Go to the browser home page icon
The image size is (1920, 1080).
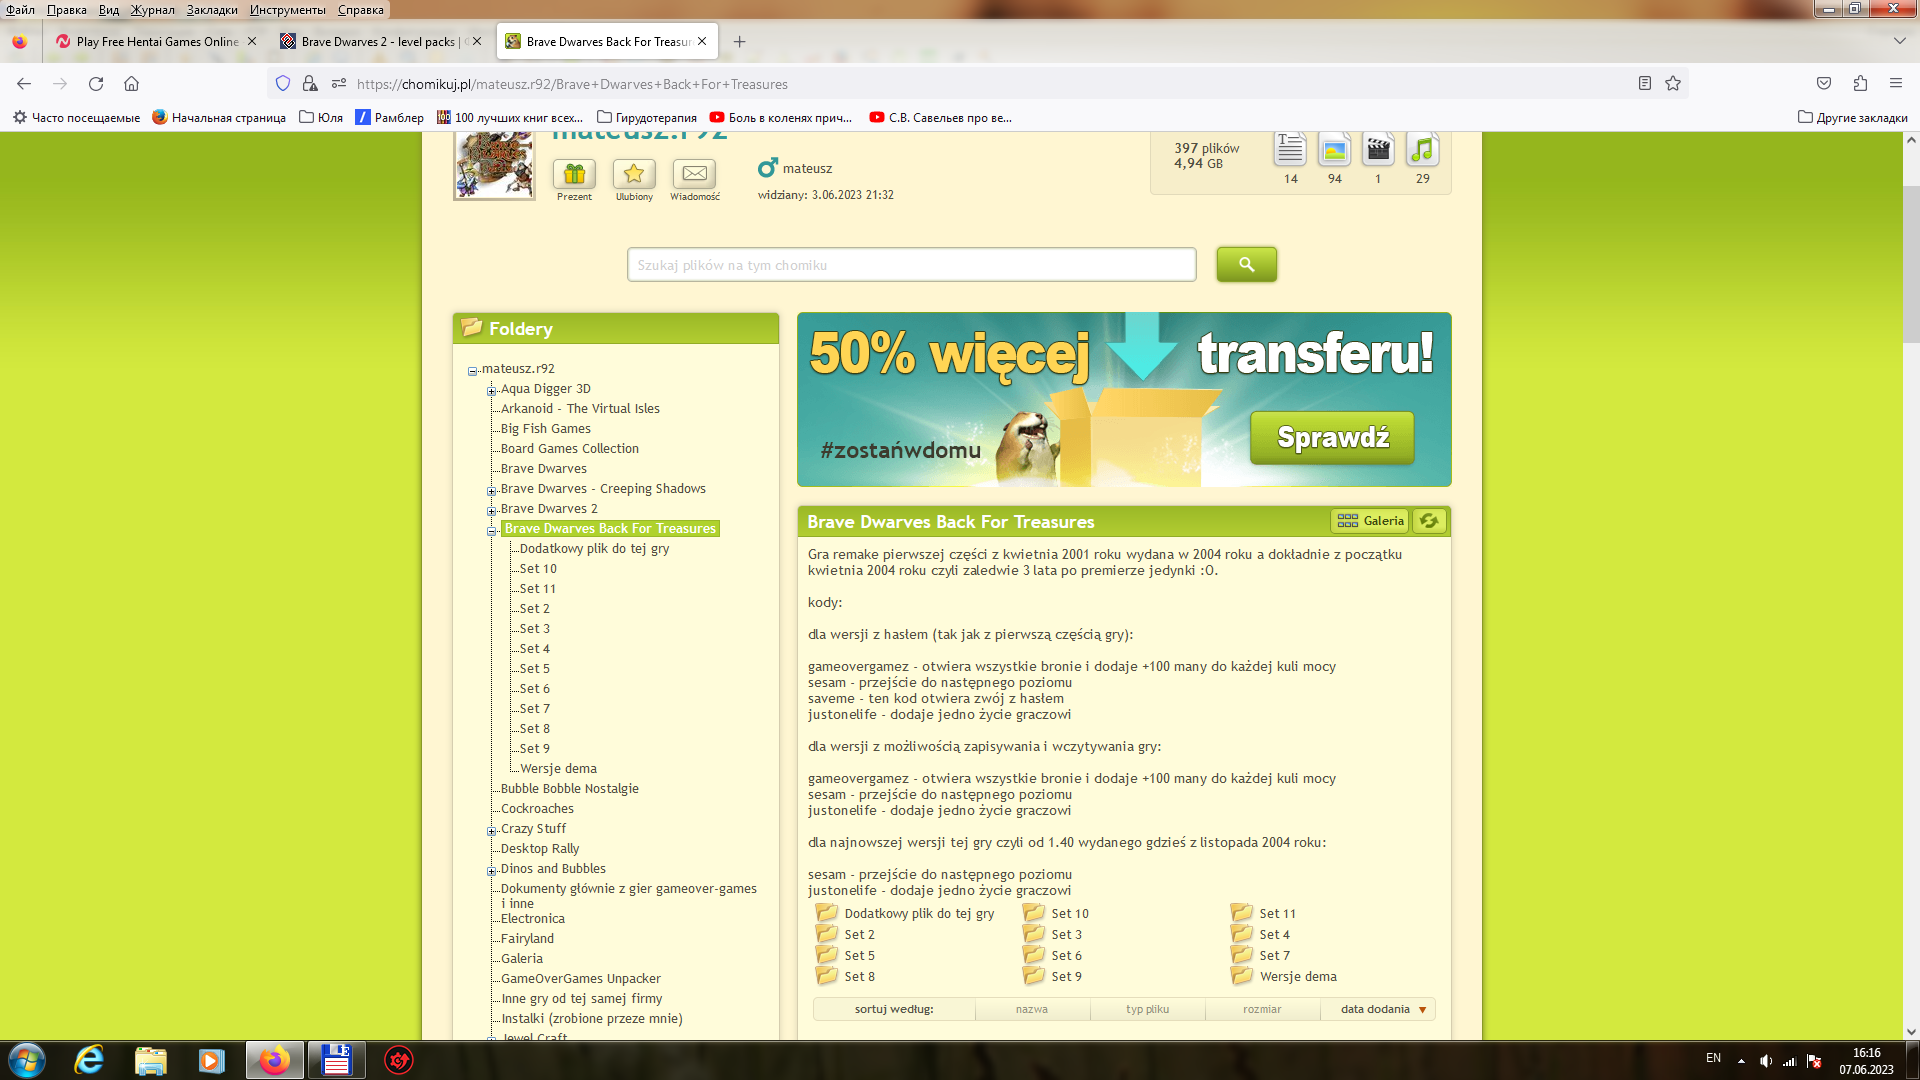(131, 84)
